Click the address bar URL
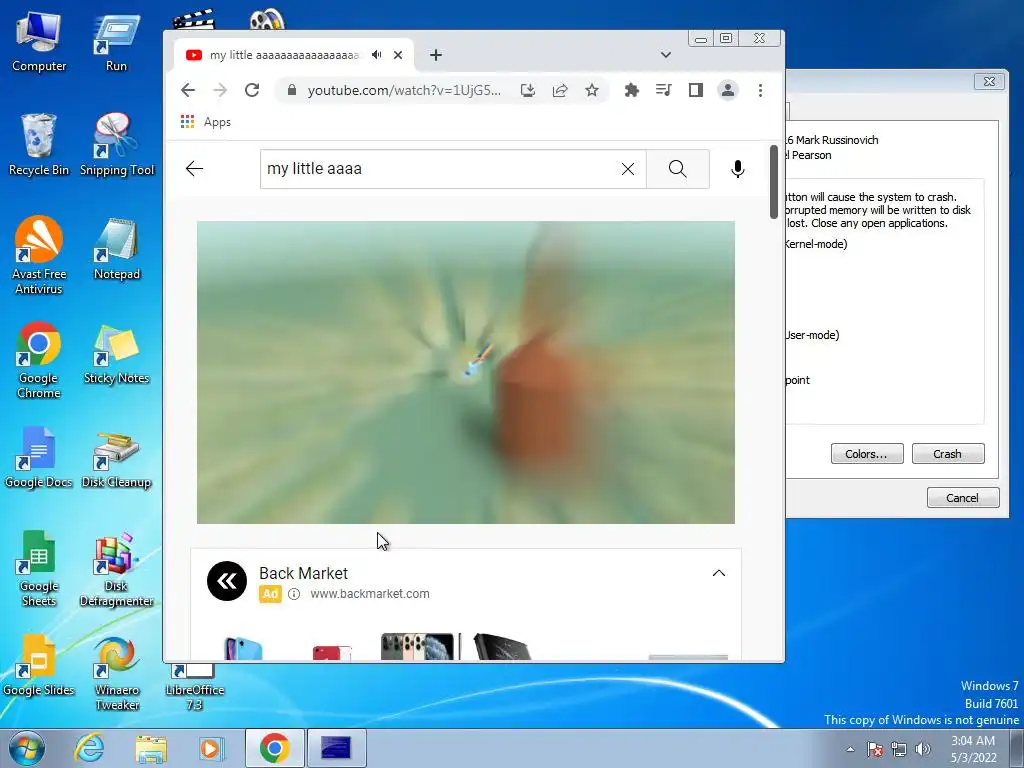 point(404,90)
